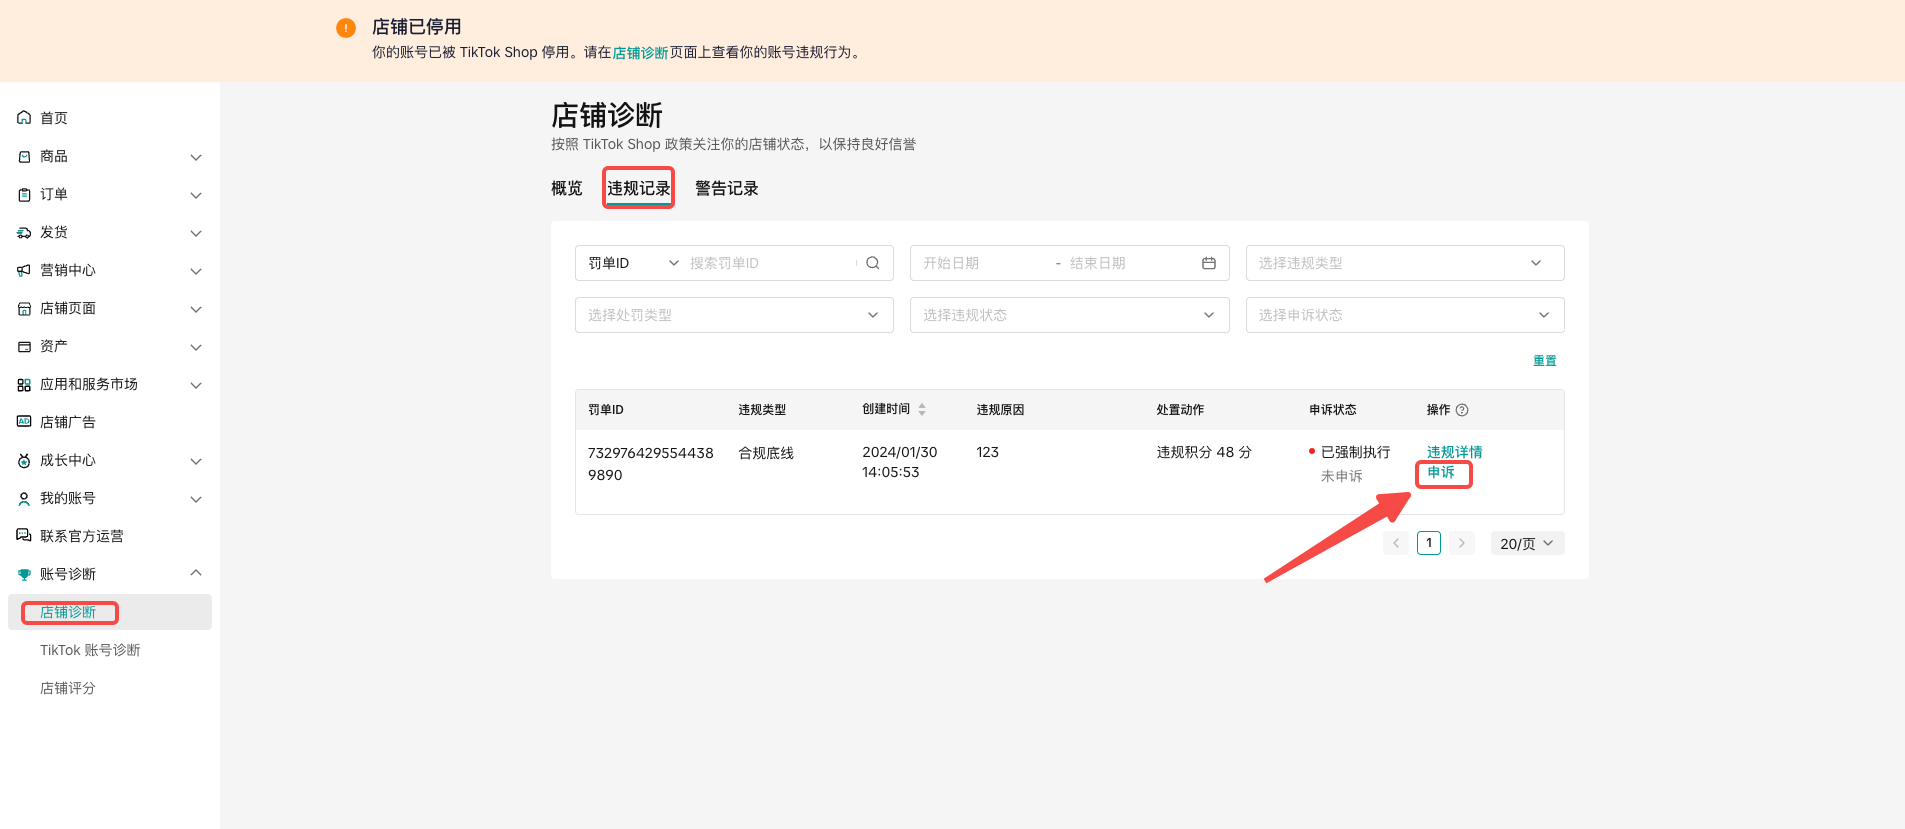
Task: Collapse the 账号诊断 sidebar section
Action: pos(196,573)
